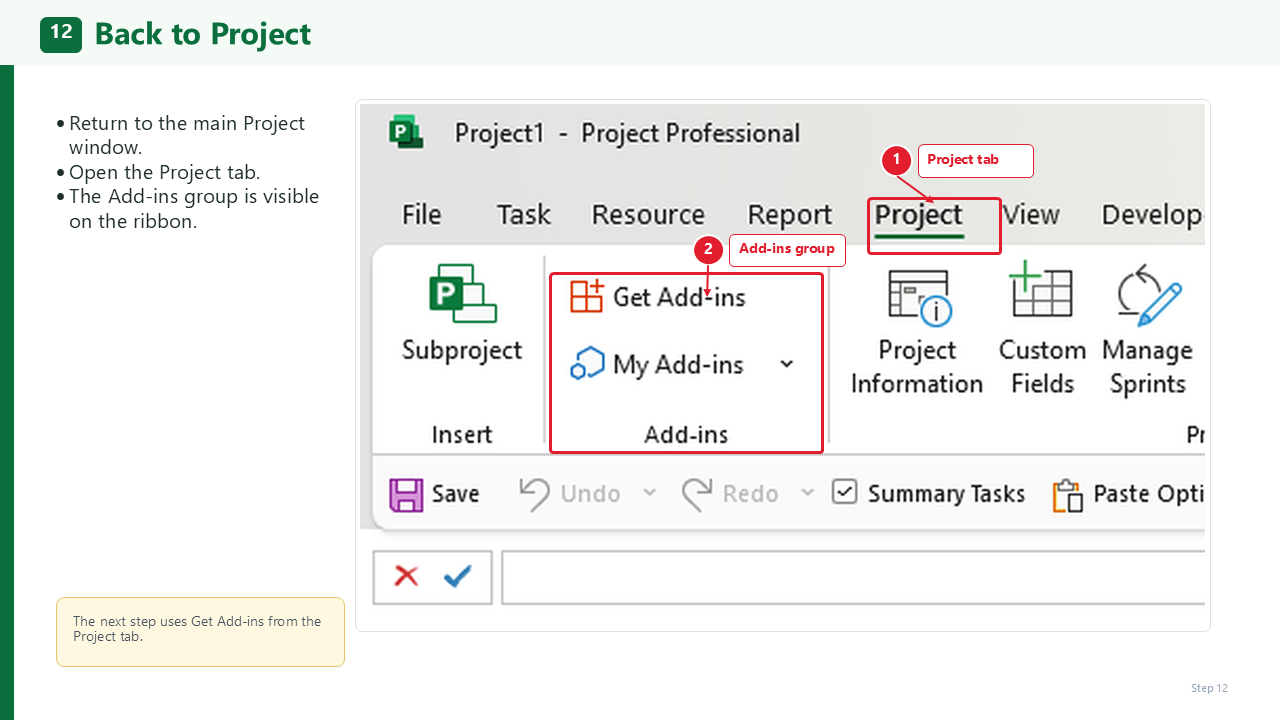Click the My Add-ins hexagon icon
Image resolution: width=1280 pixels, height=720 pixels.
(587, 364)
